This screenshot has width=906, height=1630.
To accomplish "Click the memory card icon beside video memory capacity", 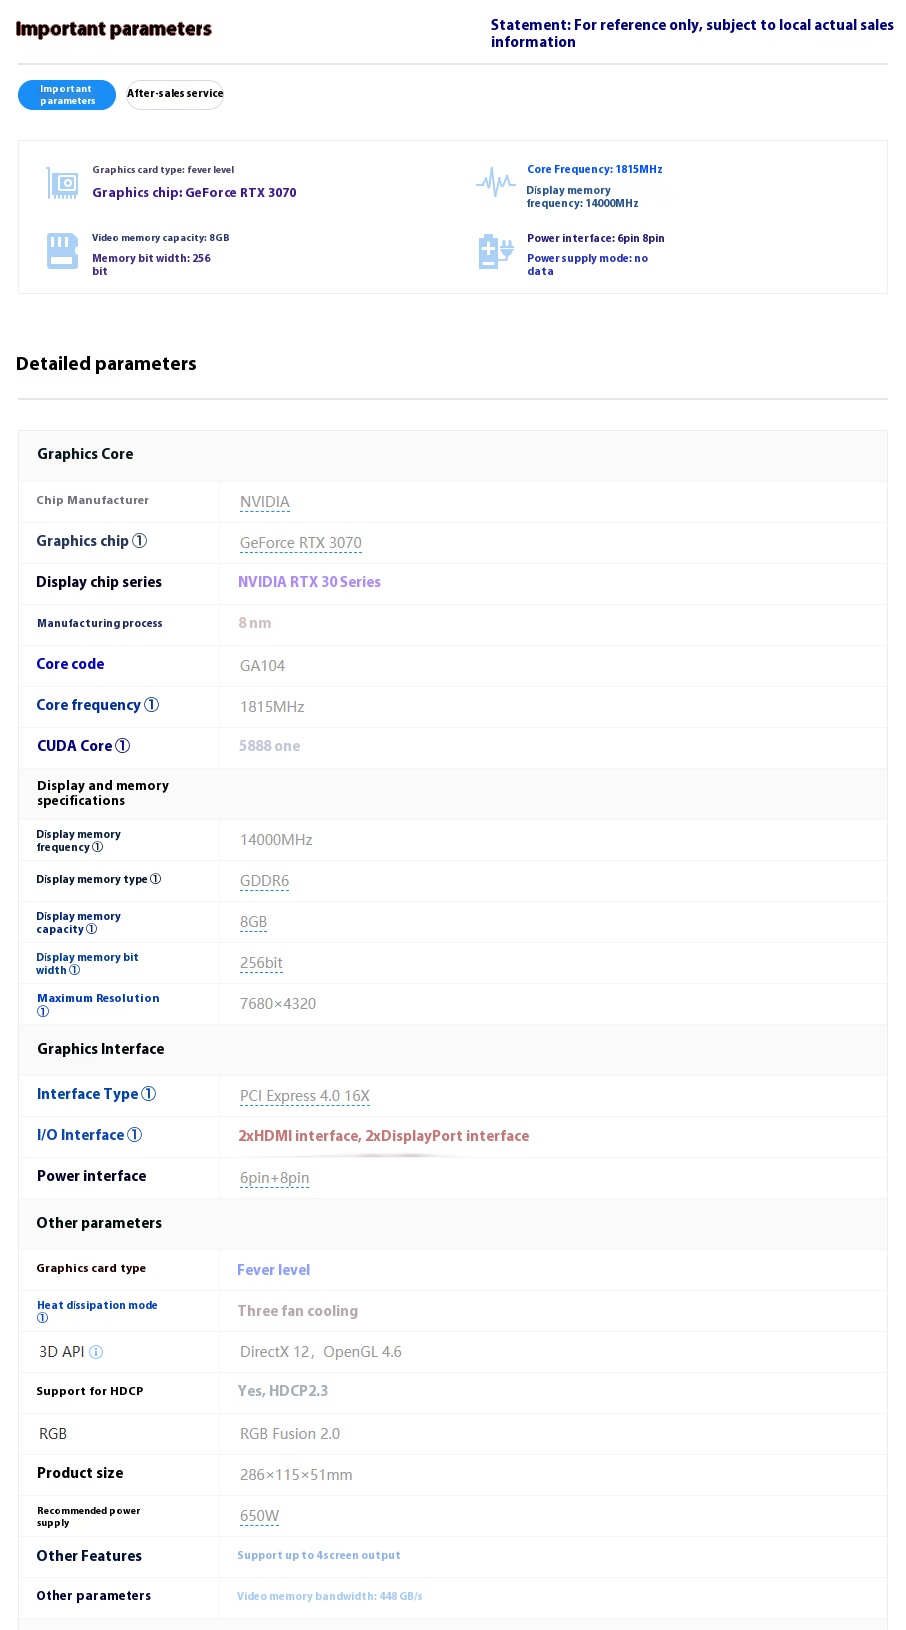I will [62, 251].
